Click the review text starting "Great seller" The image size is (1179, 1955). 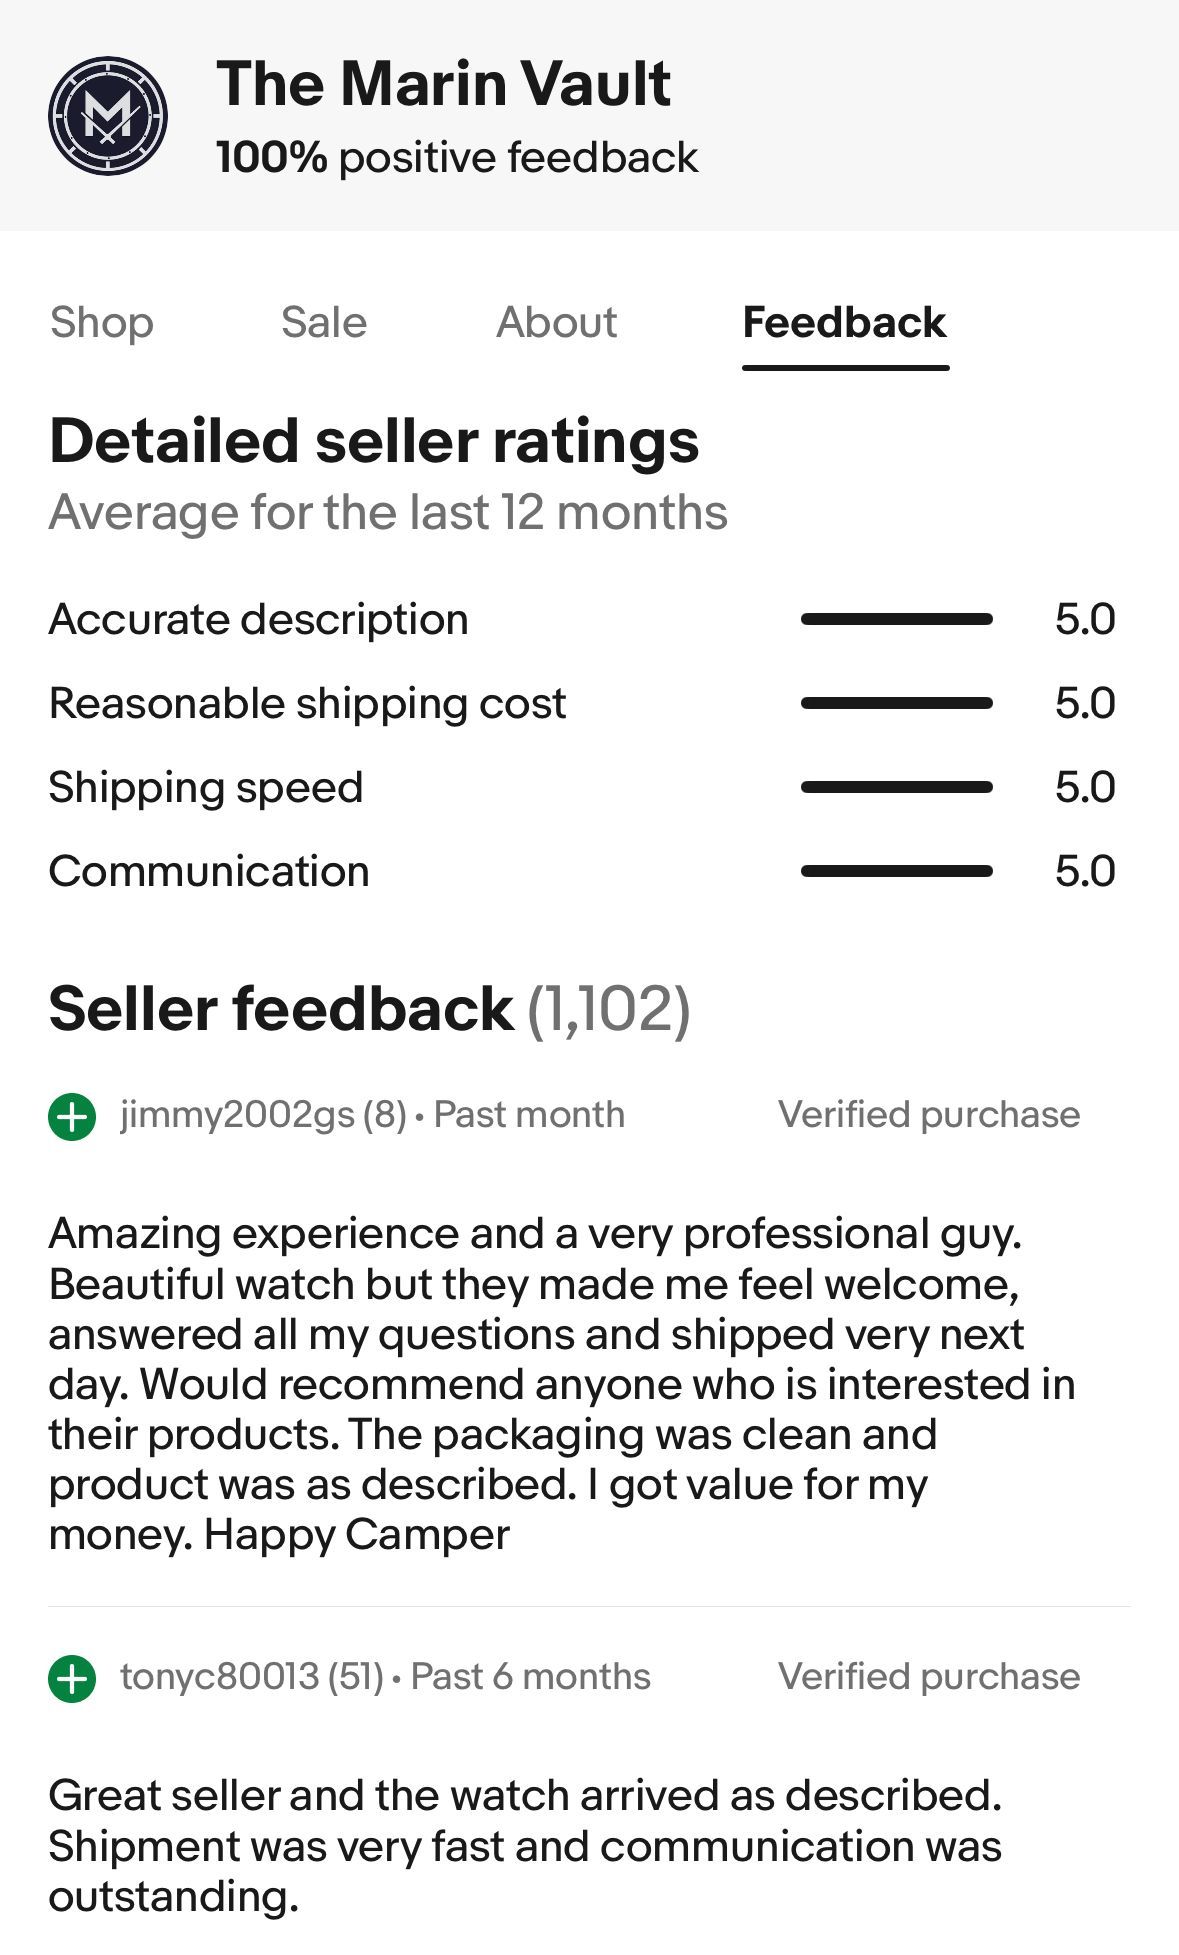click(525, 1846)
